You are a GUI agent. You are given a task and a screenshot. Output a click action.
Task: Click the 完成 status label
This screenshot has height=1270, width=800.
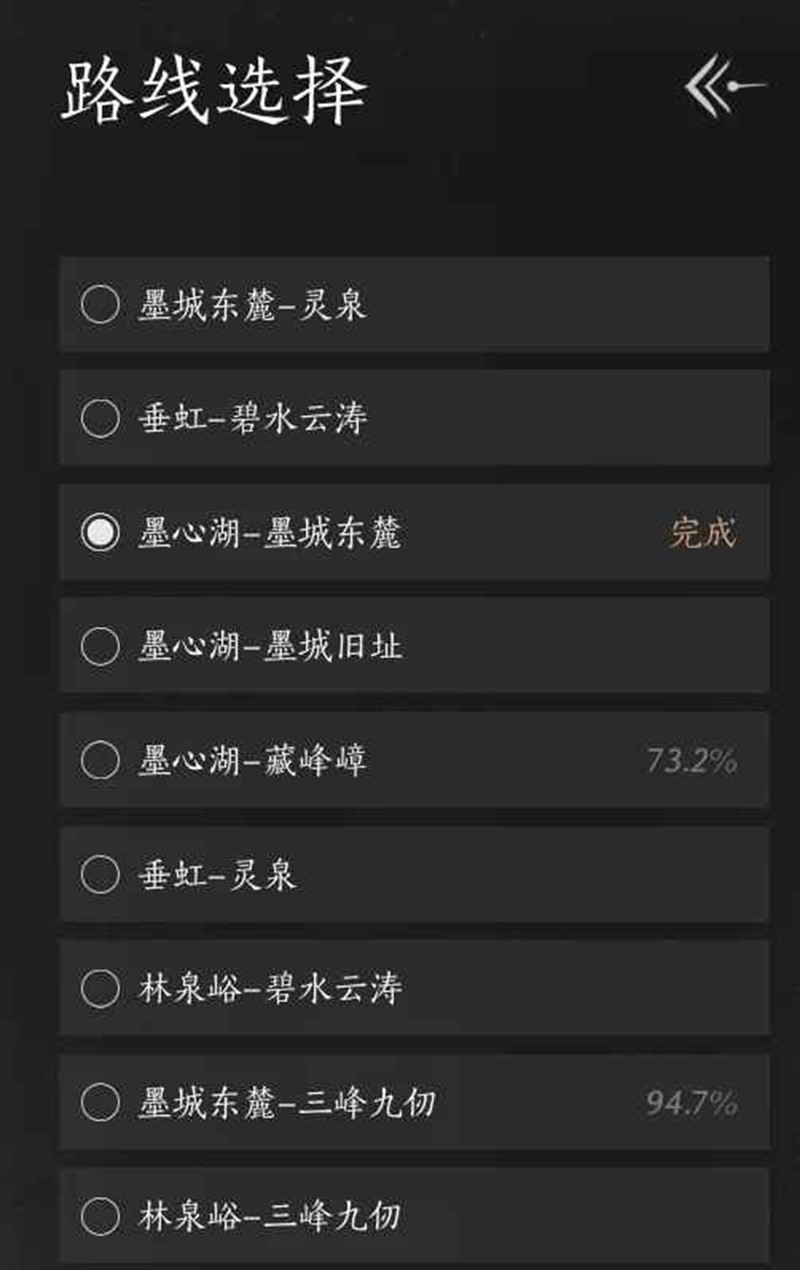(702, 532)
